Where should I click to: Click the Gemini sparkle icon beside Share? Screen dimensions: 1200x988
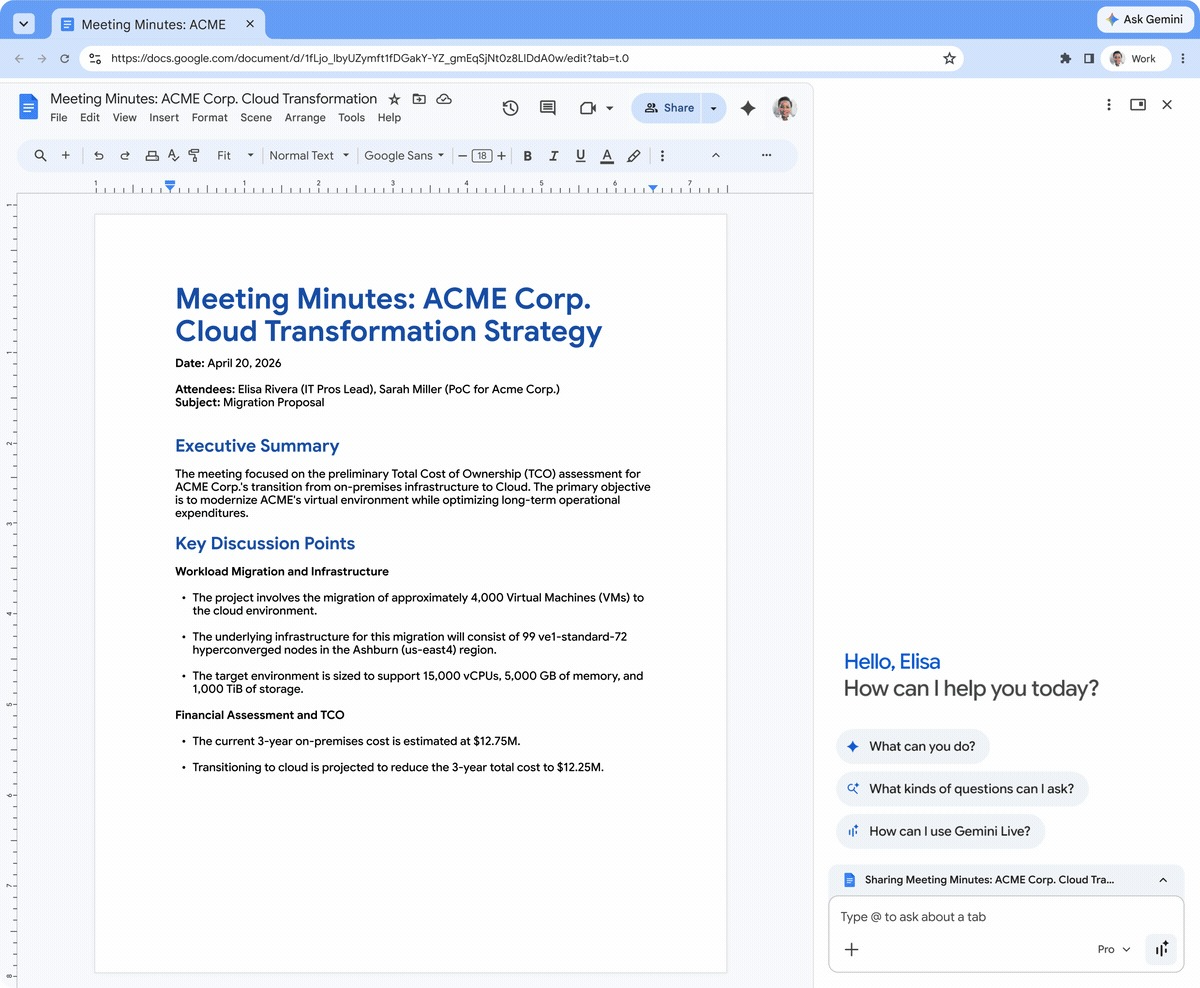click(x=747, y=108)
